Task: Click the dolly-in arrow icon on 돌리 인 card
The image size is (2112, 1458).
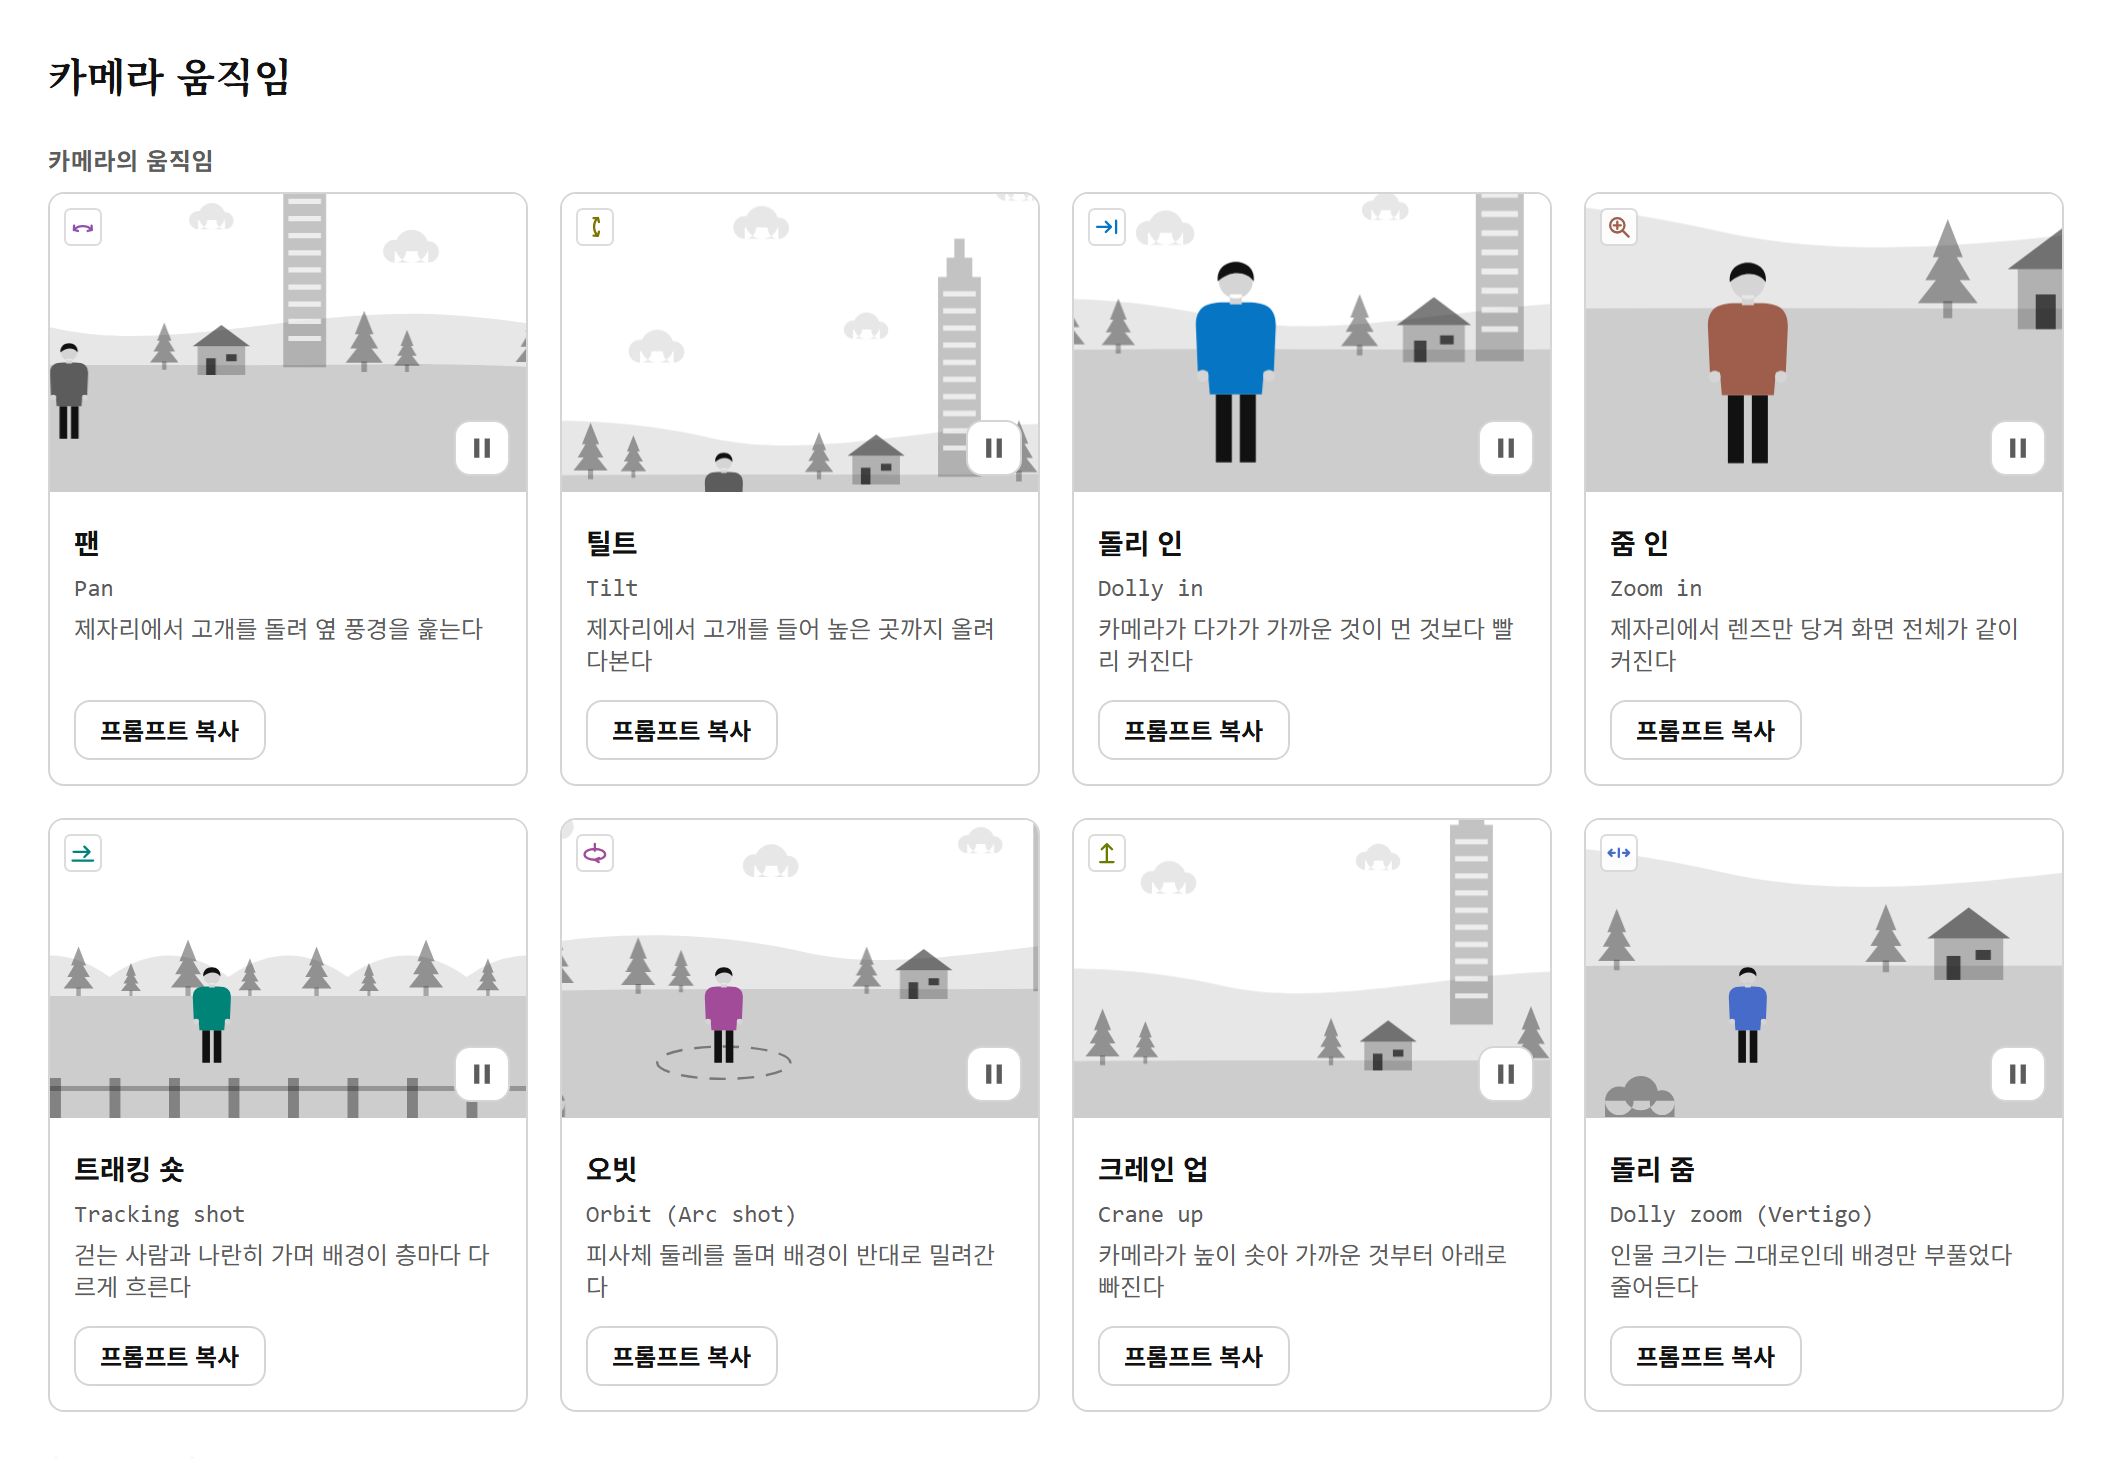Action: click(x=1107, y=227)
